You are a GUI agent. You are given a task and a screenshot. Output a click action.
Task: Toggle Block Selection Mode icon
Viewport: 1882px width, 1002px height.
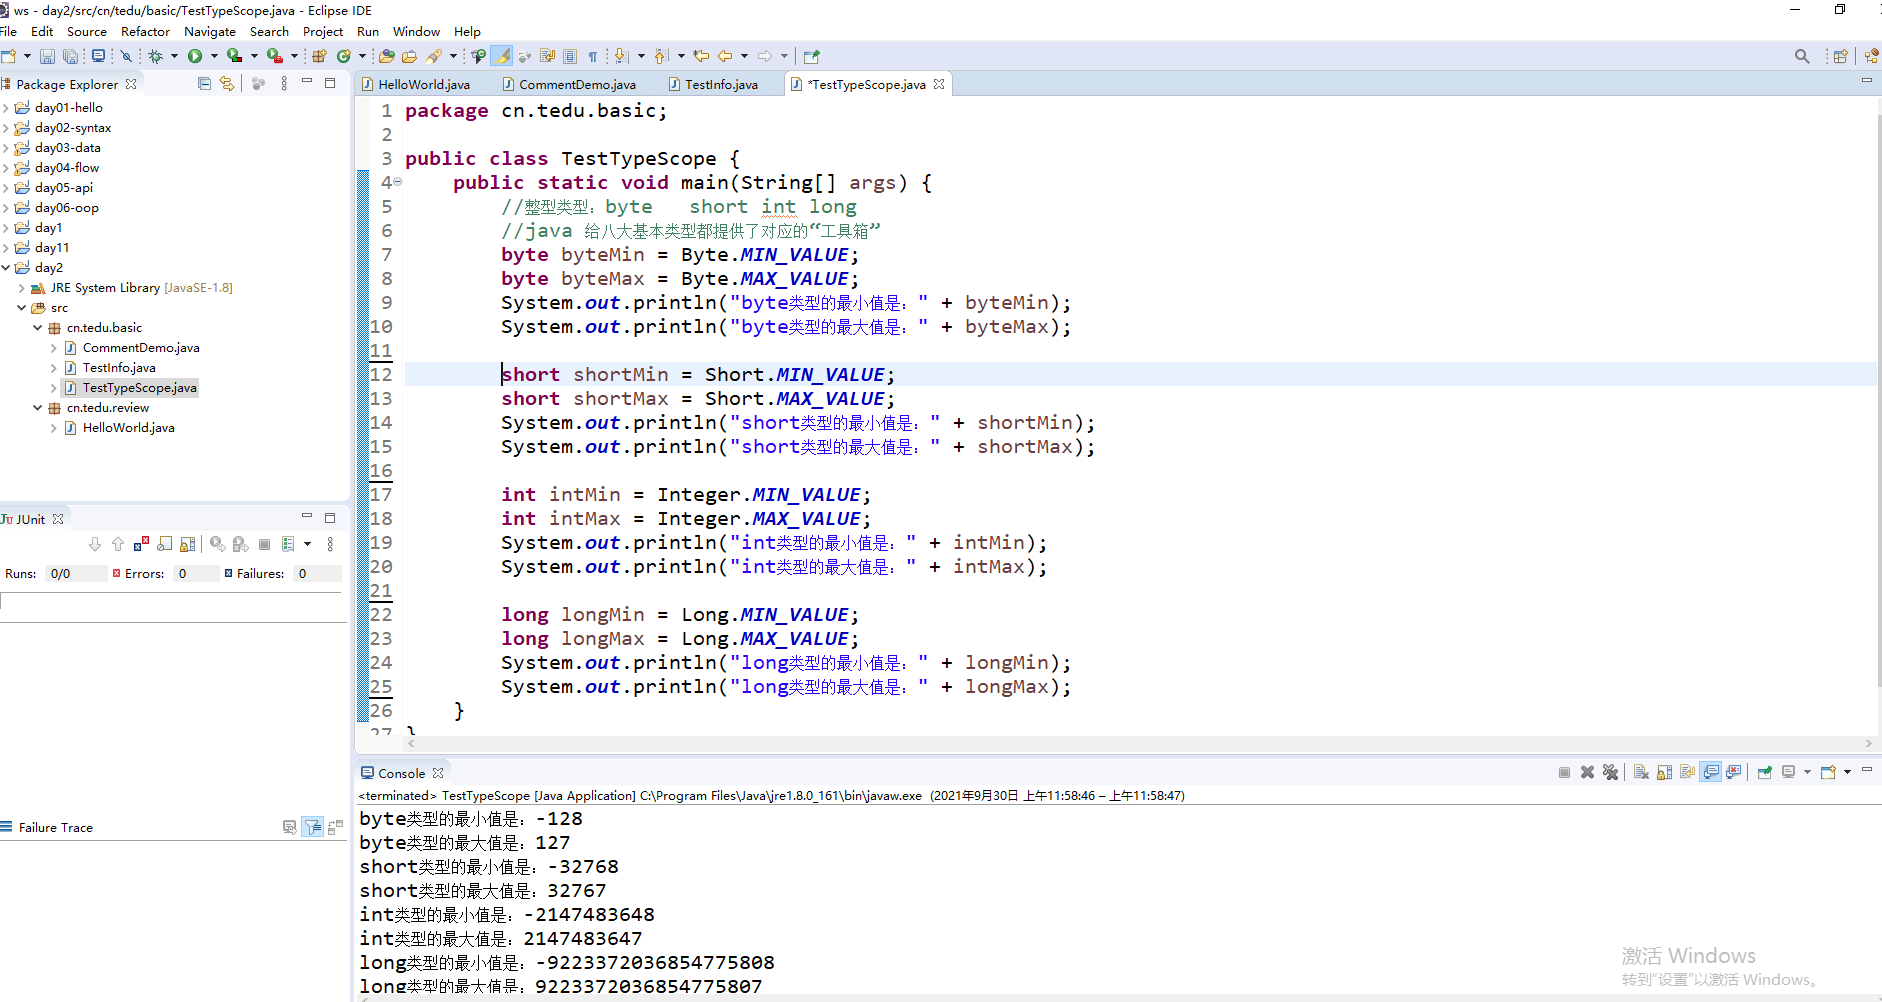(570, 57)
